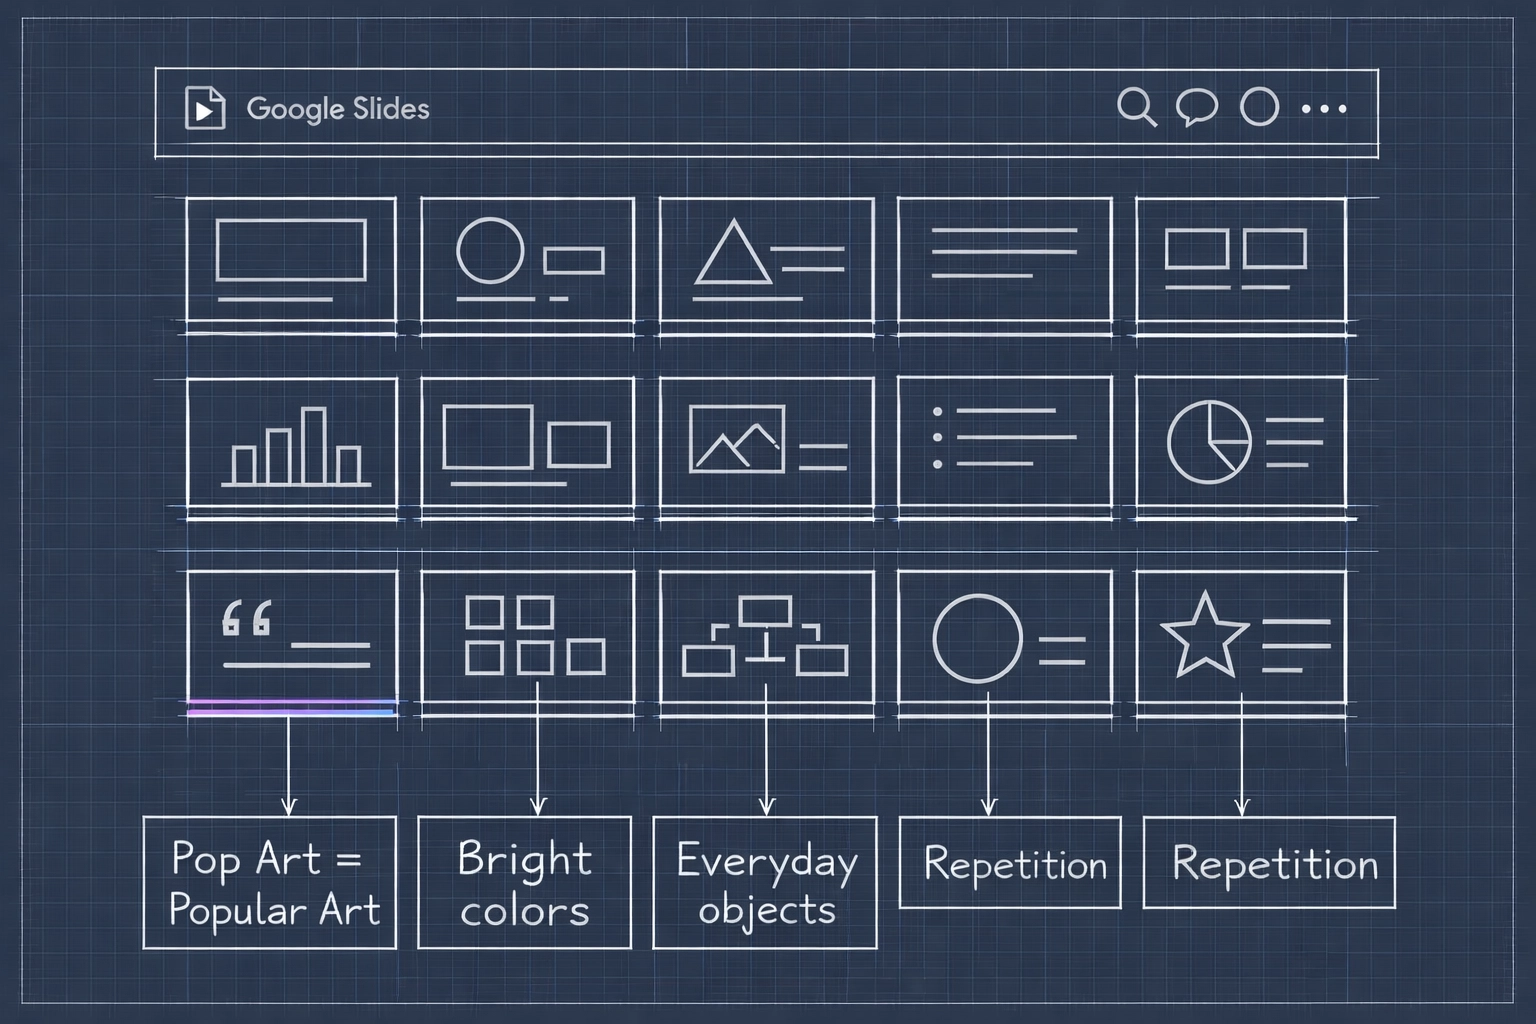Click the comment bubble icon
Viewport: 1536px width, 1024px height.
(1199, 108)
